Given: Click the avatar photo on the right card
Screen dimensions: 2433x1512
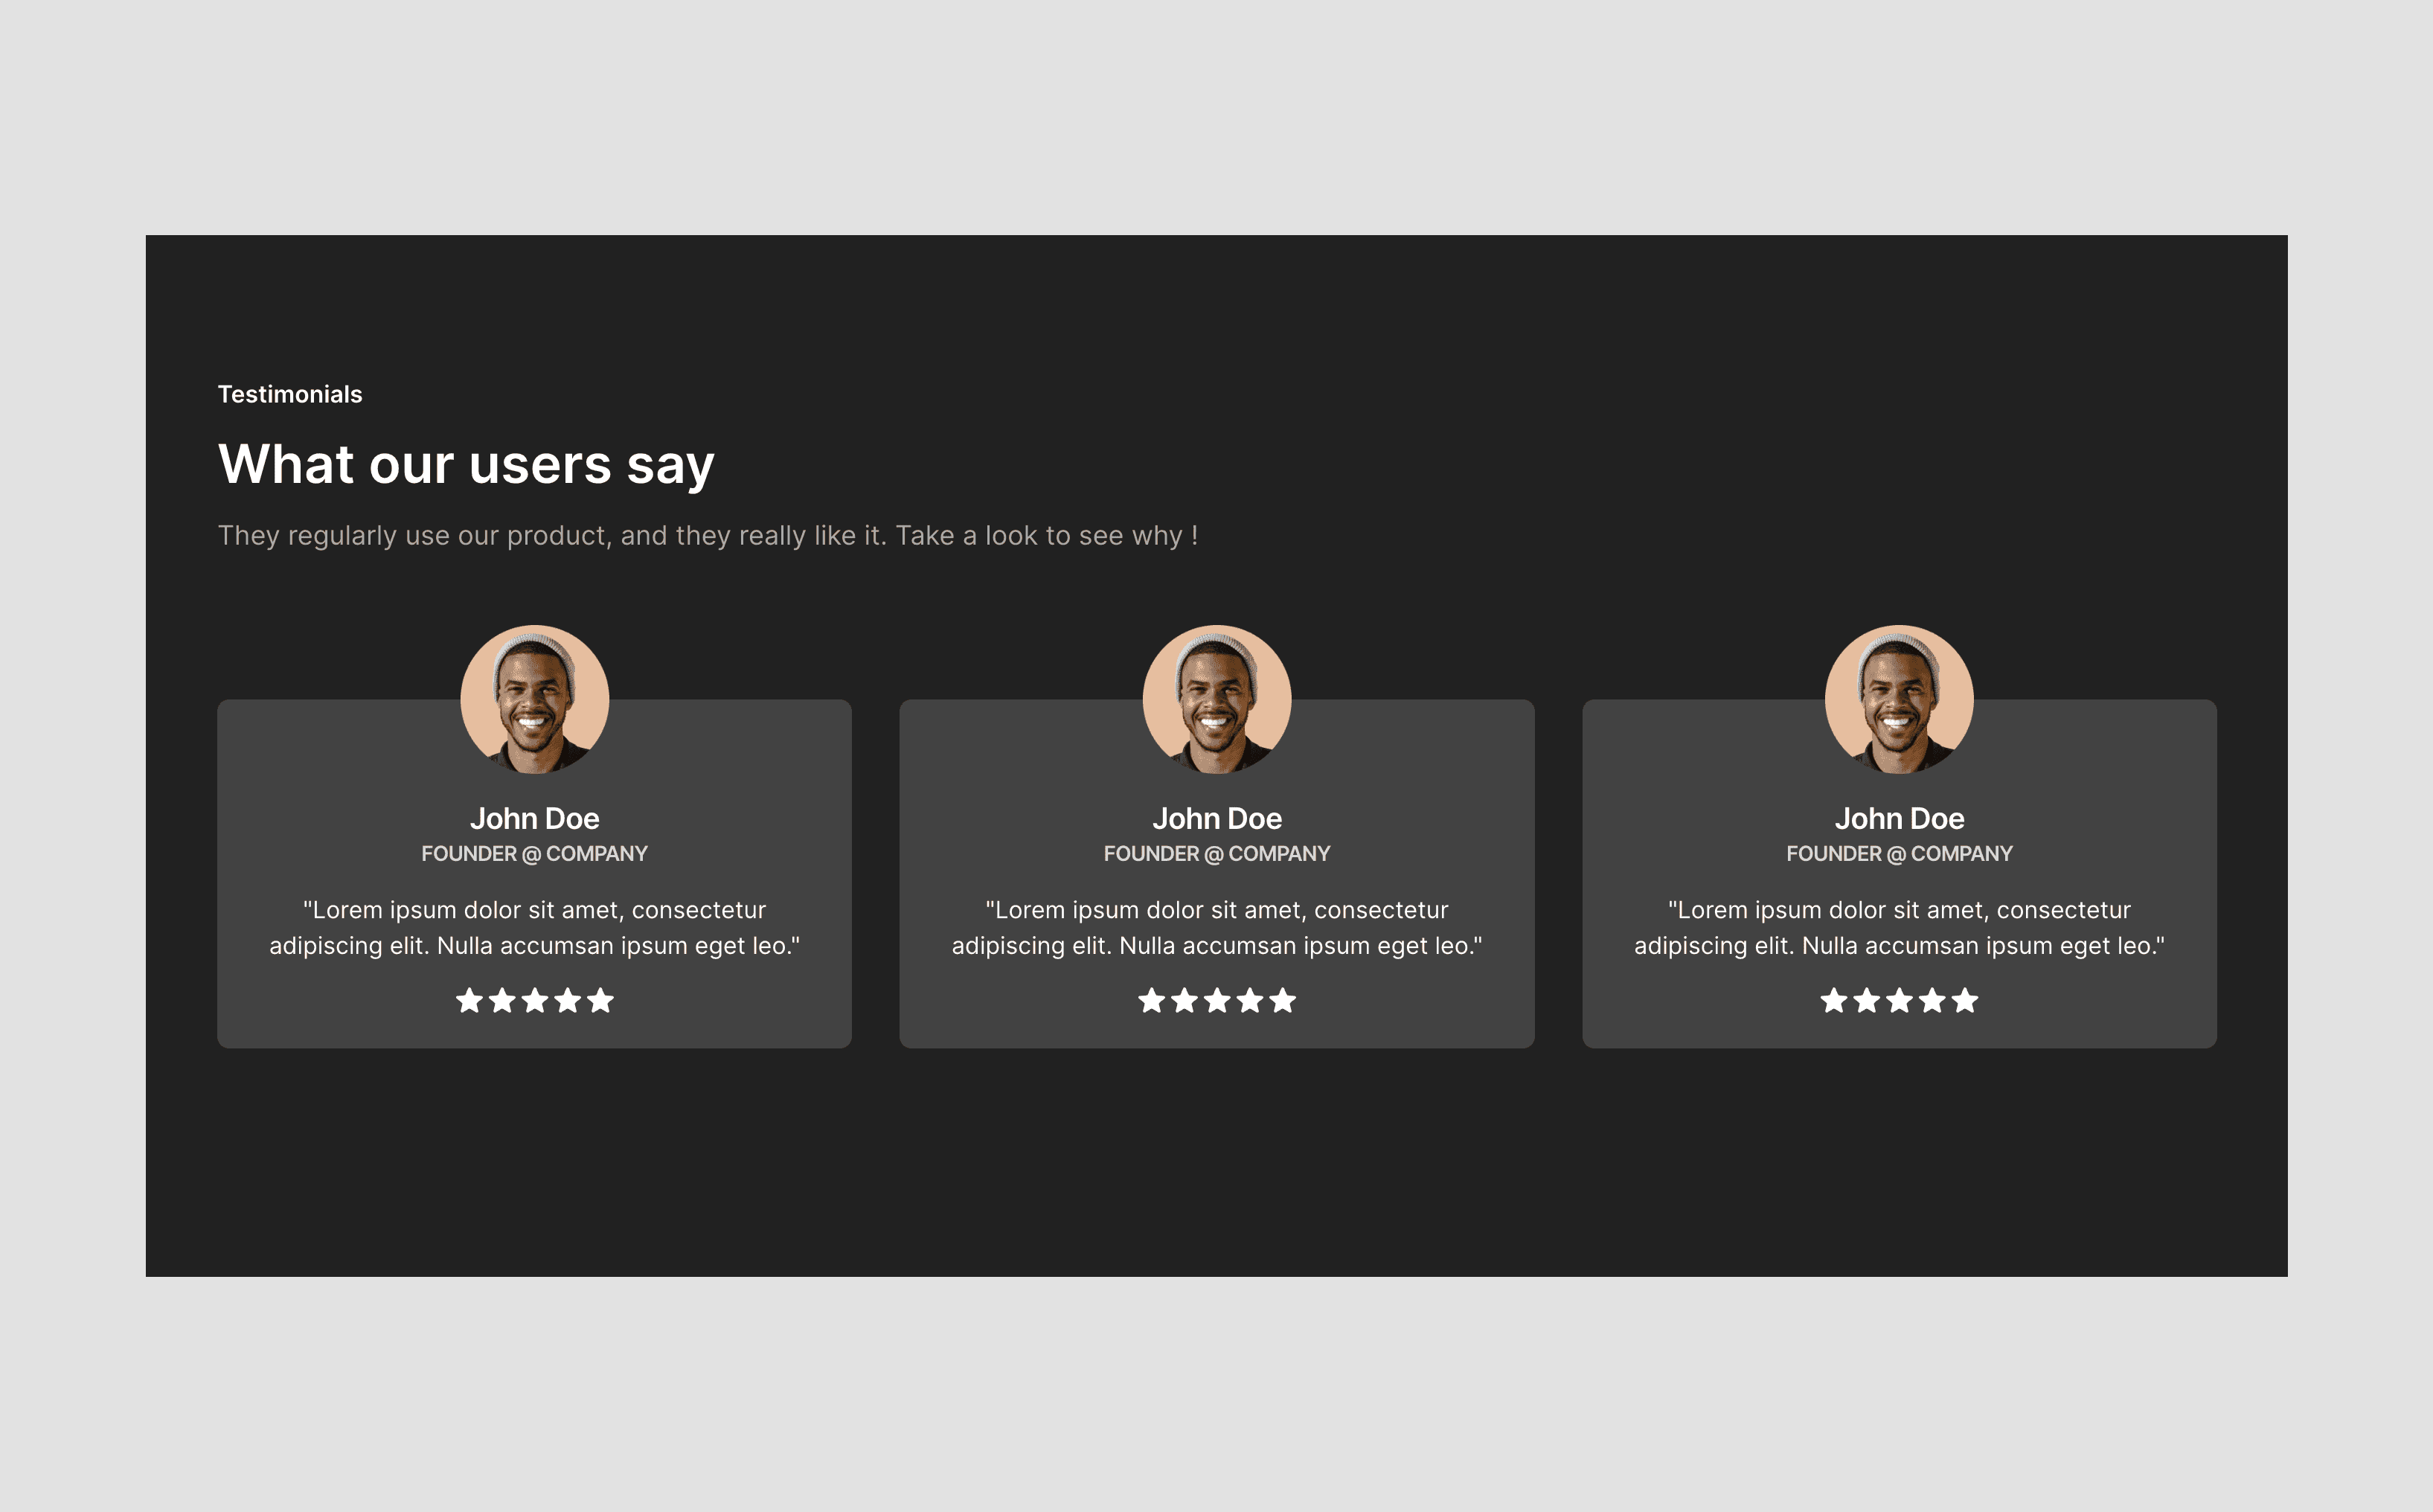Looking at the screenshot, I should [1899, 699].
